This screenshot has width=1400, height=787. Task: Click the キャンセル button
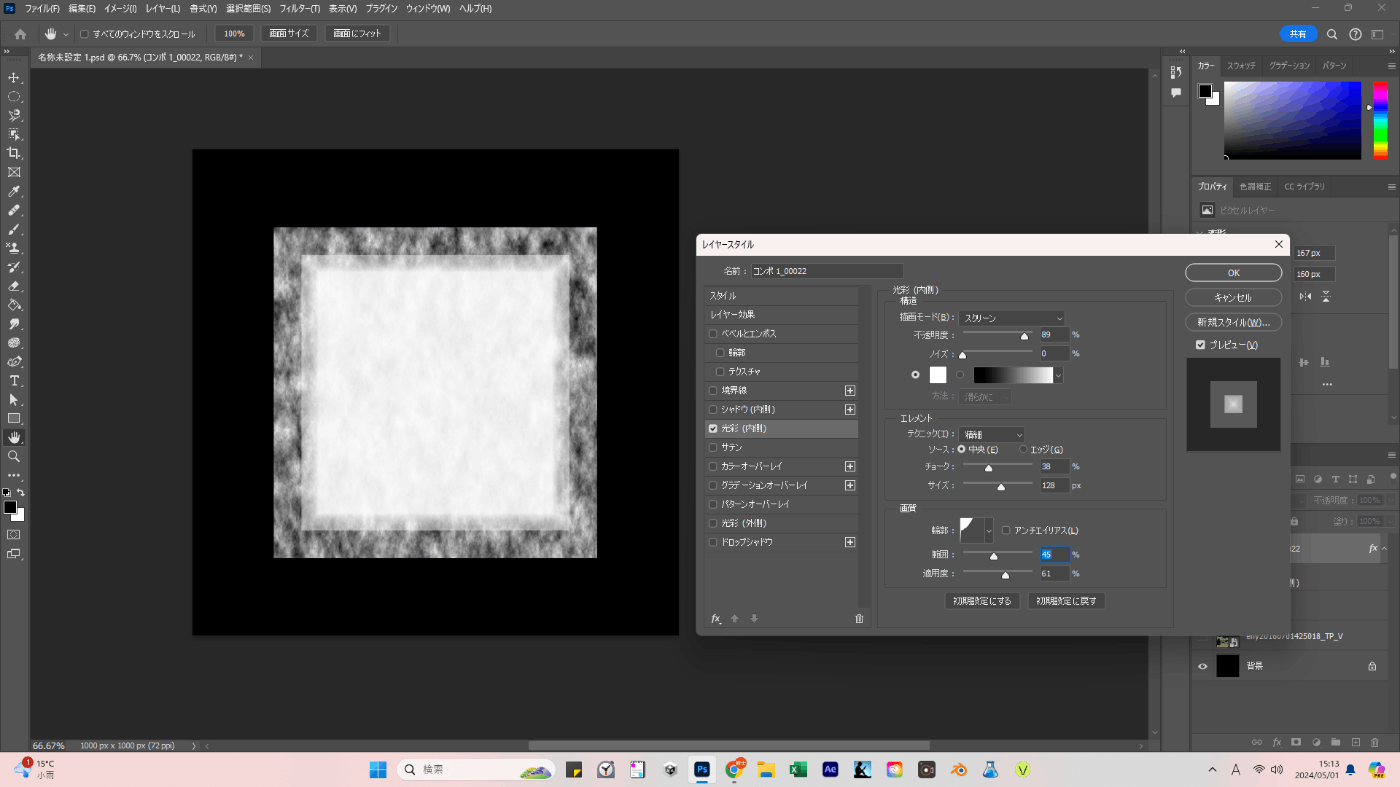point(1233,298)
